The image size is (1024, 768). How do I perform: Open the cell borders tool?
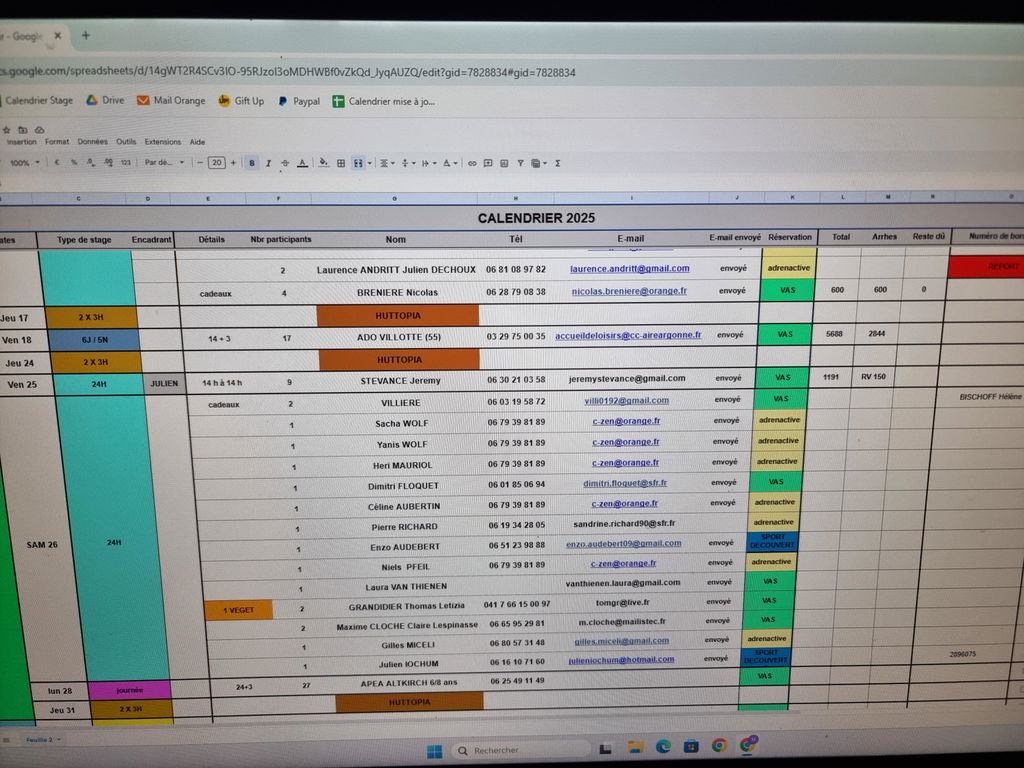[341, 163]
